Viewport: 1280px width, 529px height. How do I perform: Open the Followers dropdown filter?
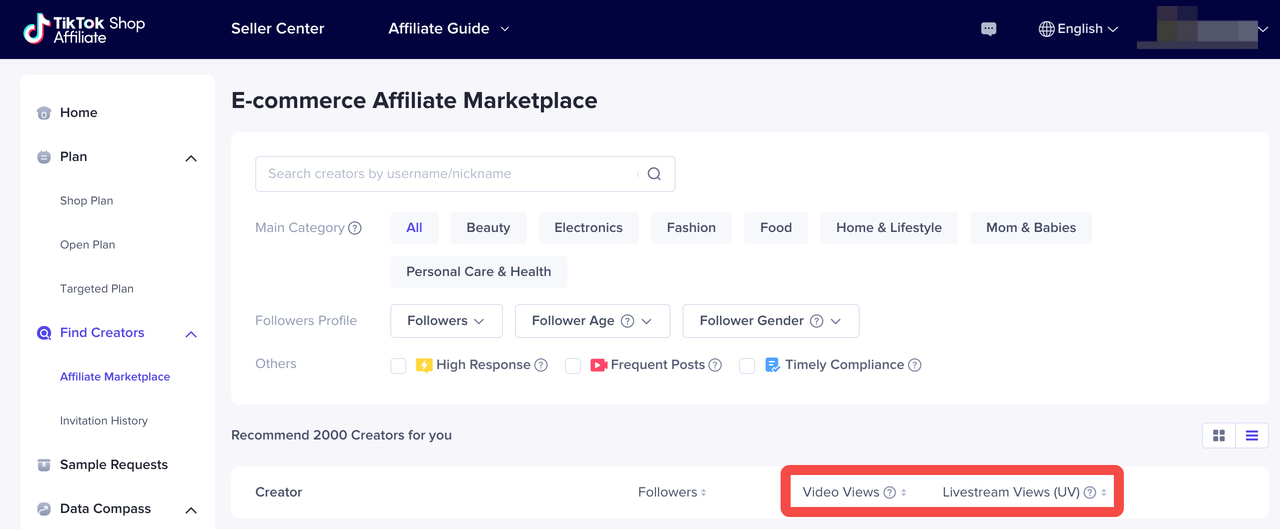click(446, 321)
